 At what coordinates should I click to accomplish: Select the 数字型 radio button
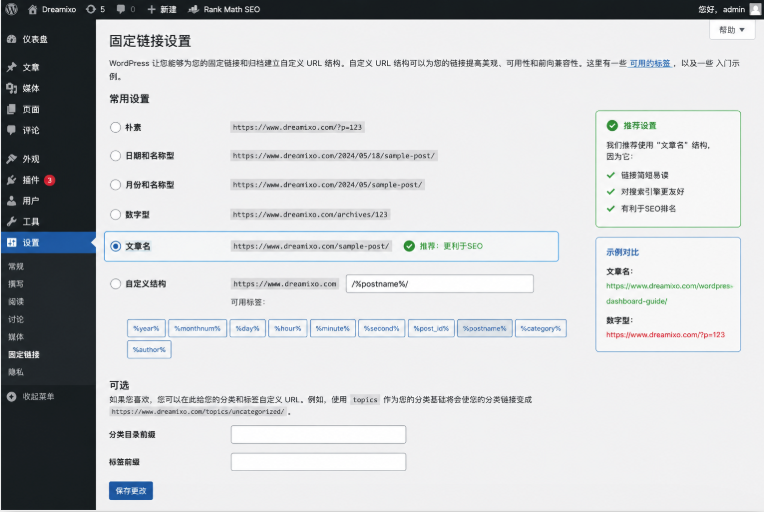115,214
